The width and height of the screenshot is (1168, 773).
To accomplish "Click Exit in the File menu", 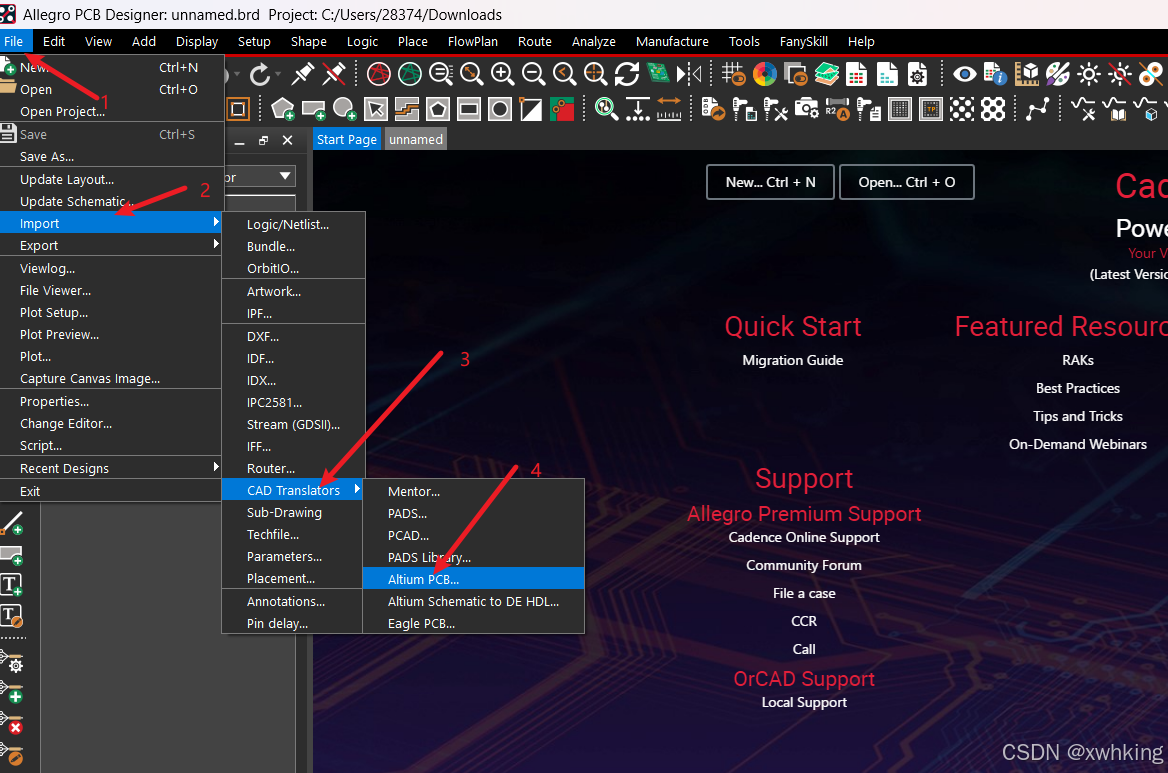I will 112,492.
